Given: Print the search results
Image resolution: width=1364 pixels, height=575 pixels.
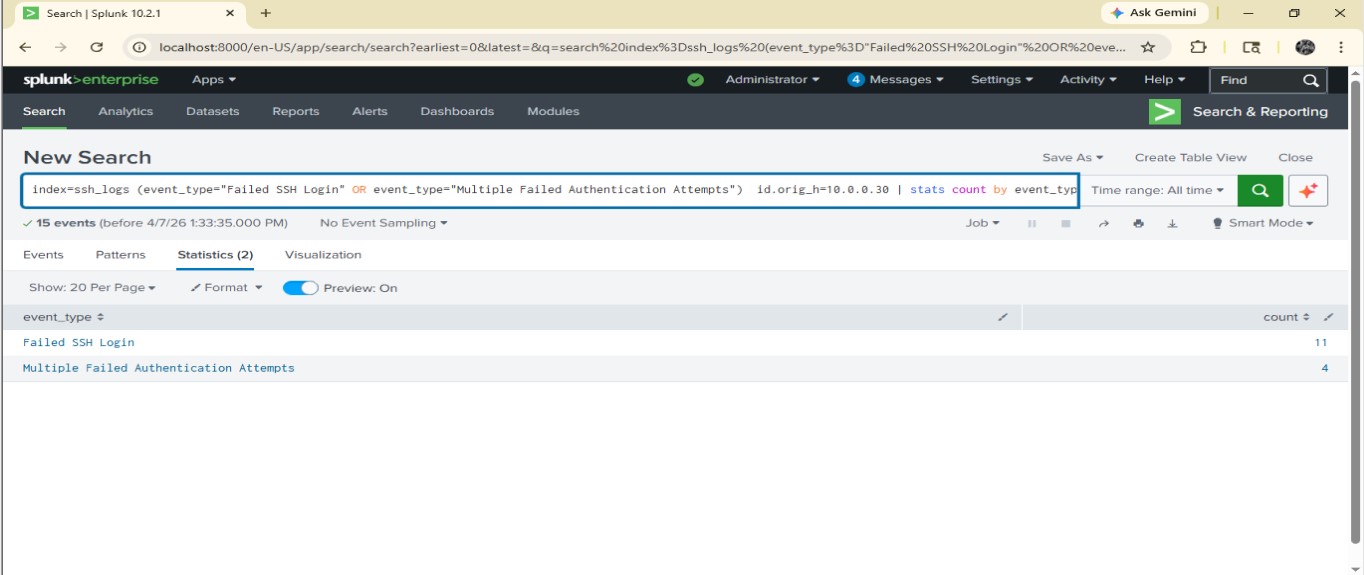Looking at the screenshot, I should [1138, 224].
